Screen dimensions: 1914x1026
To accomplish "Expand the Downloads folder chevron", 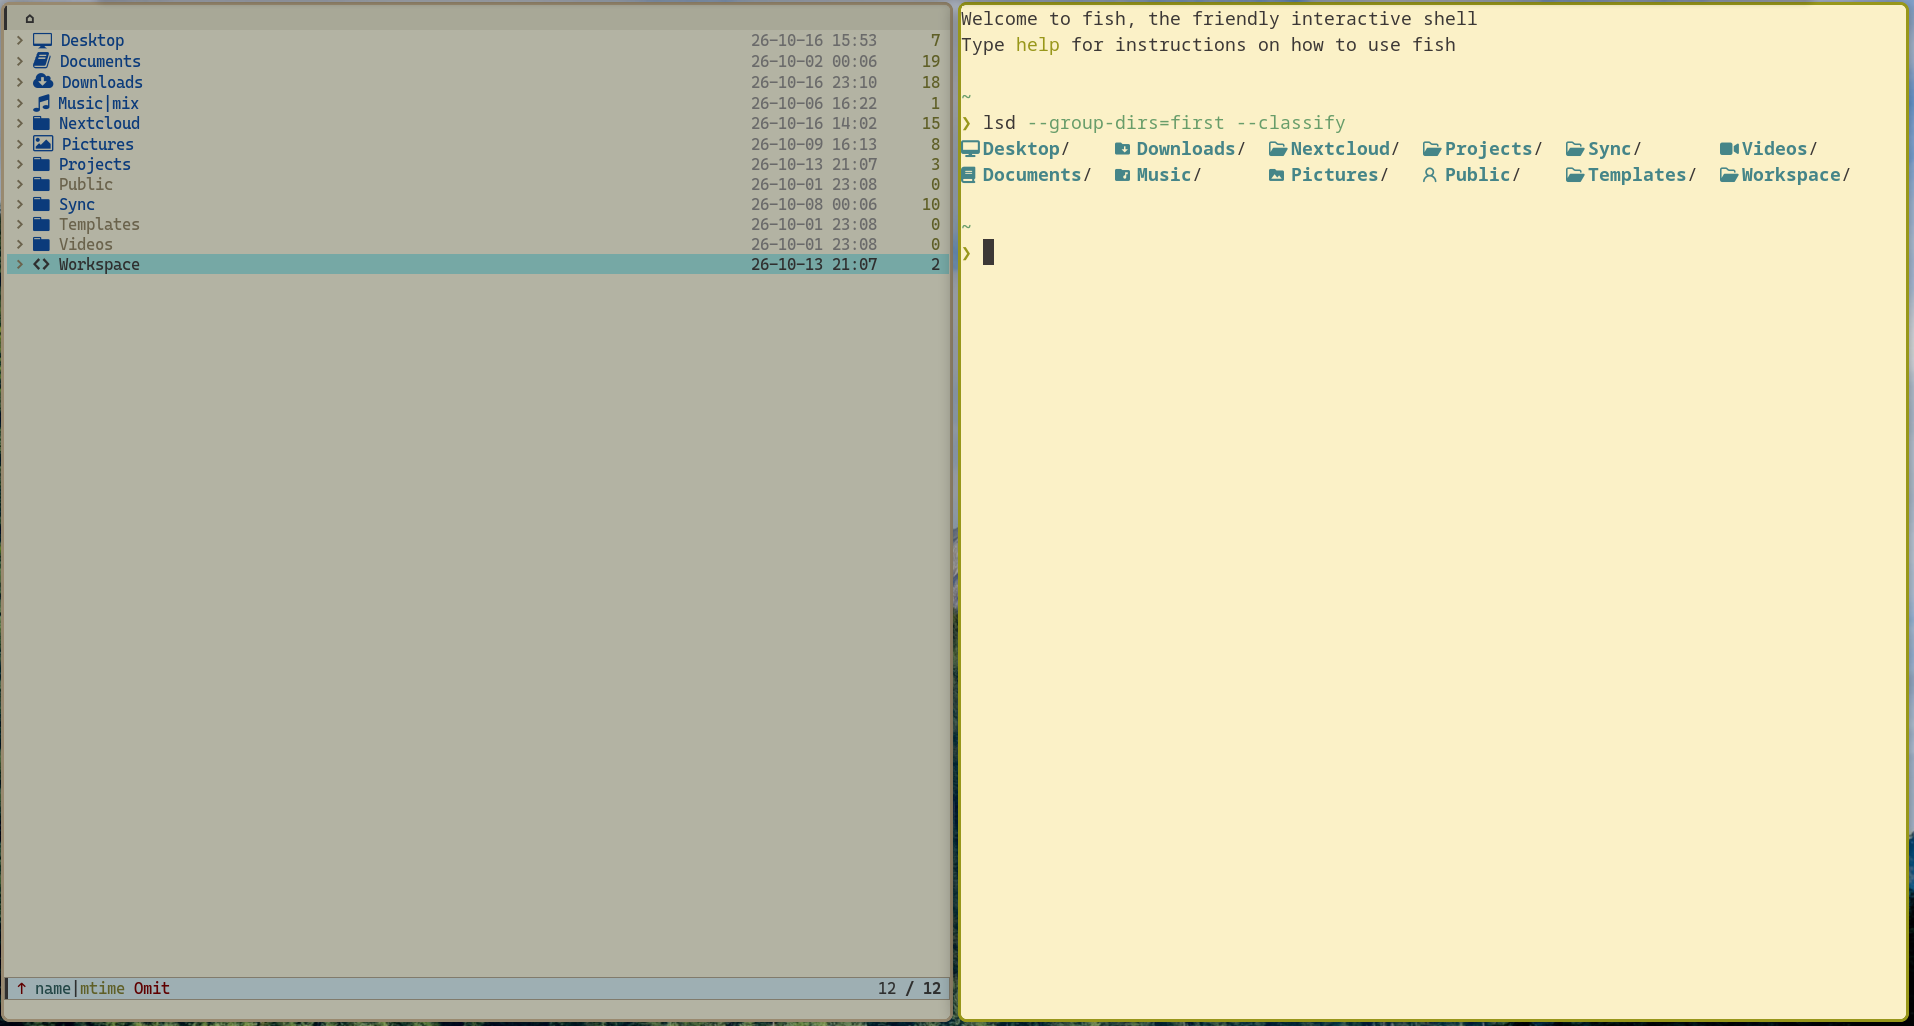I will tap(19, 82).
